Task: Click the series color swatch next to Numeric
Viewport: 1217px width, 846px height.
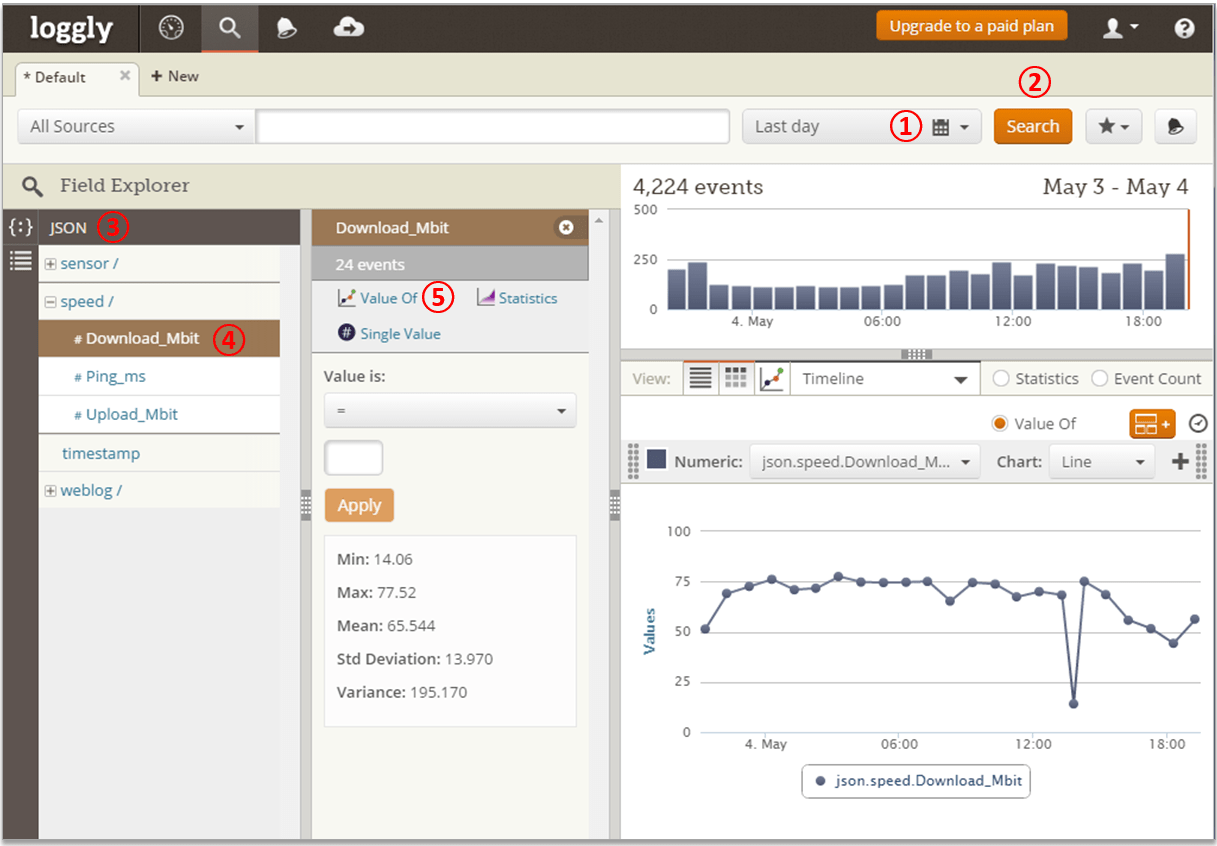Action: 657,460
